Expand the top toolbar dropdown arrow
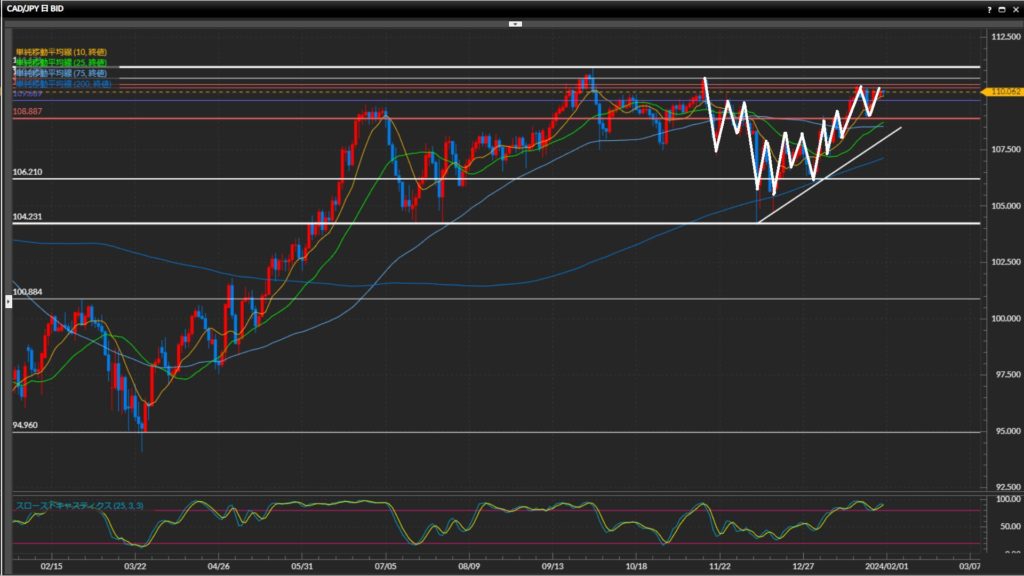The image size is (1024, 576). (515, 23)
